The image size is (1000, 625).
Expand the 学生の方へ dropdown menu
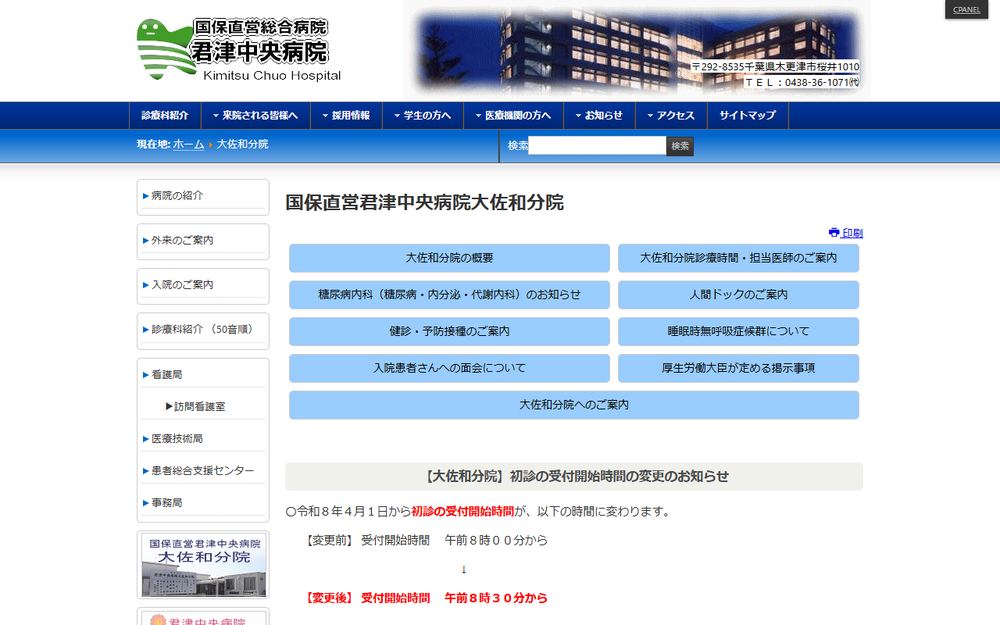pos(423,115)
